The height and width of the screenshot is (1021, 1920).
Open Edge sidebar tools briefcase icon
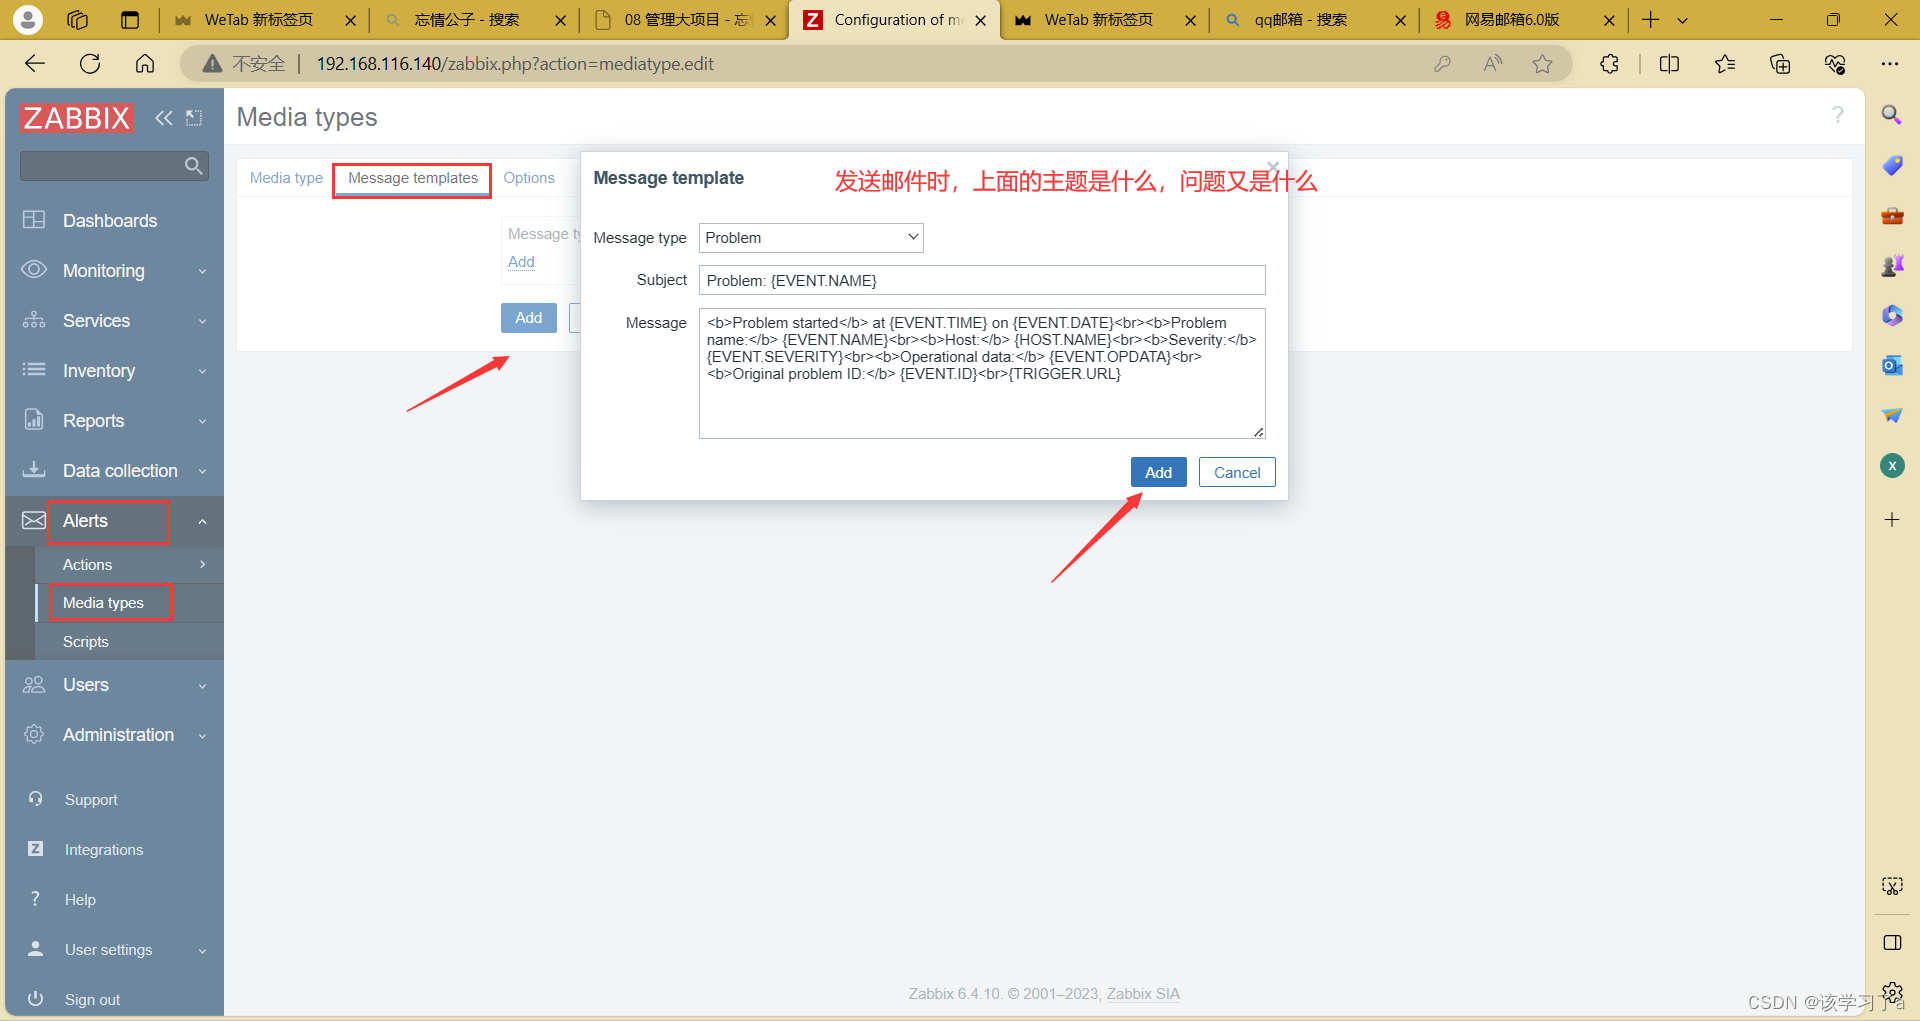pos(1892,215)
